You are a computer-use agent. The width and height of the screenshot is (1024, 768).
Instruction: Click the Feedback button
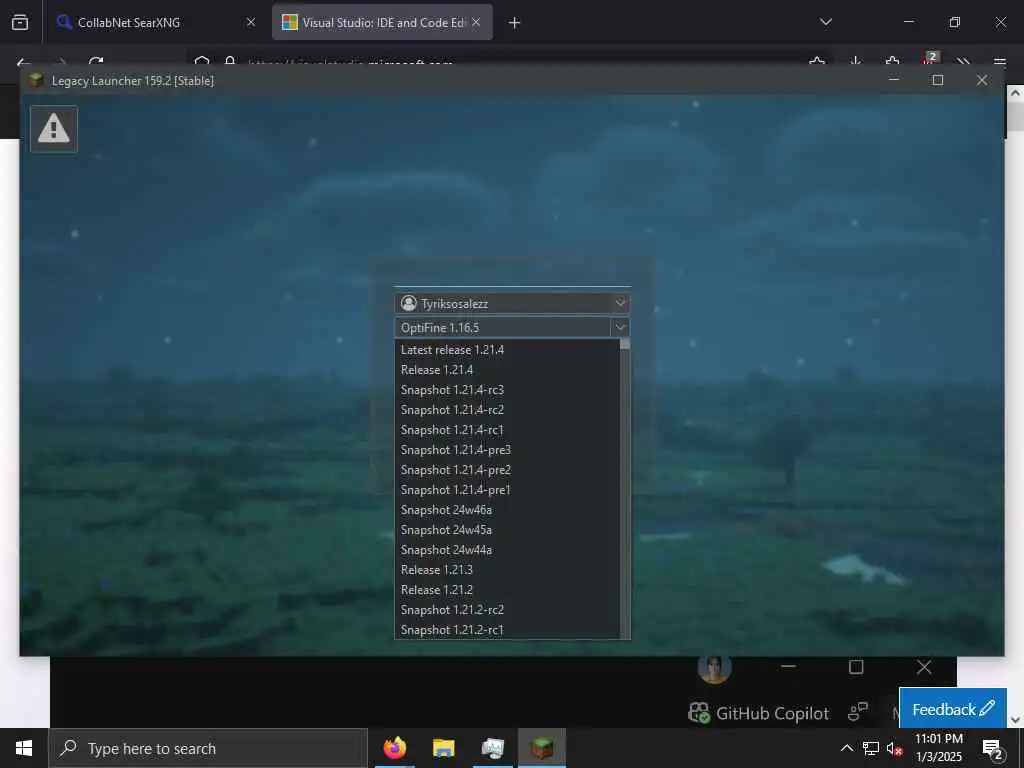point(953,709)
